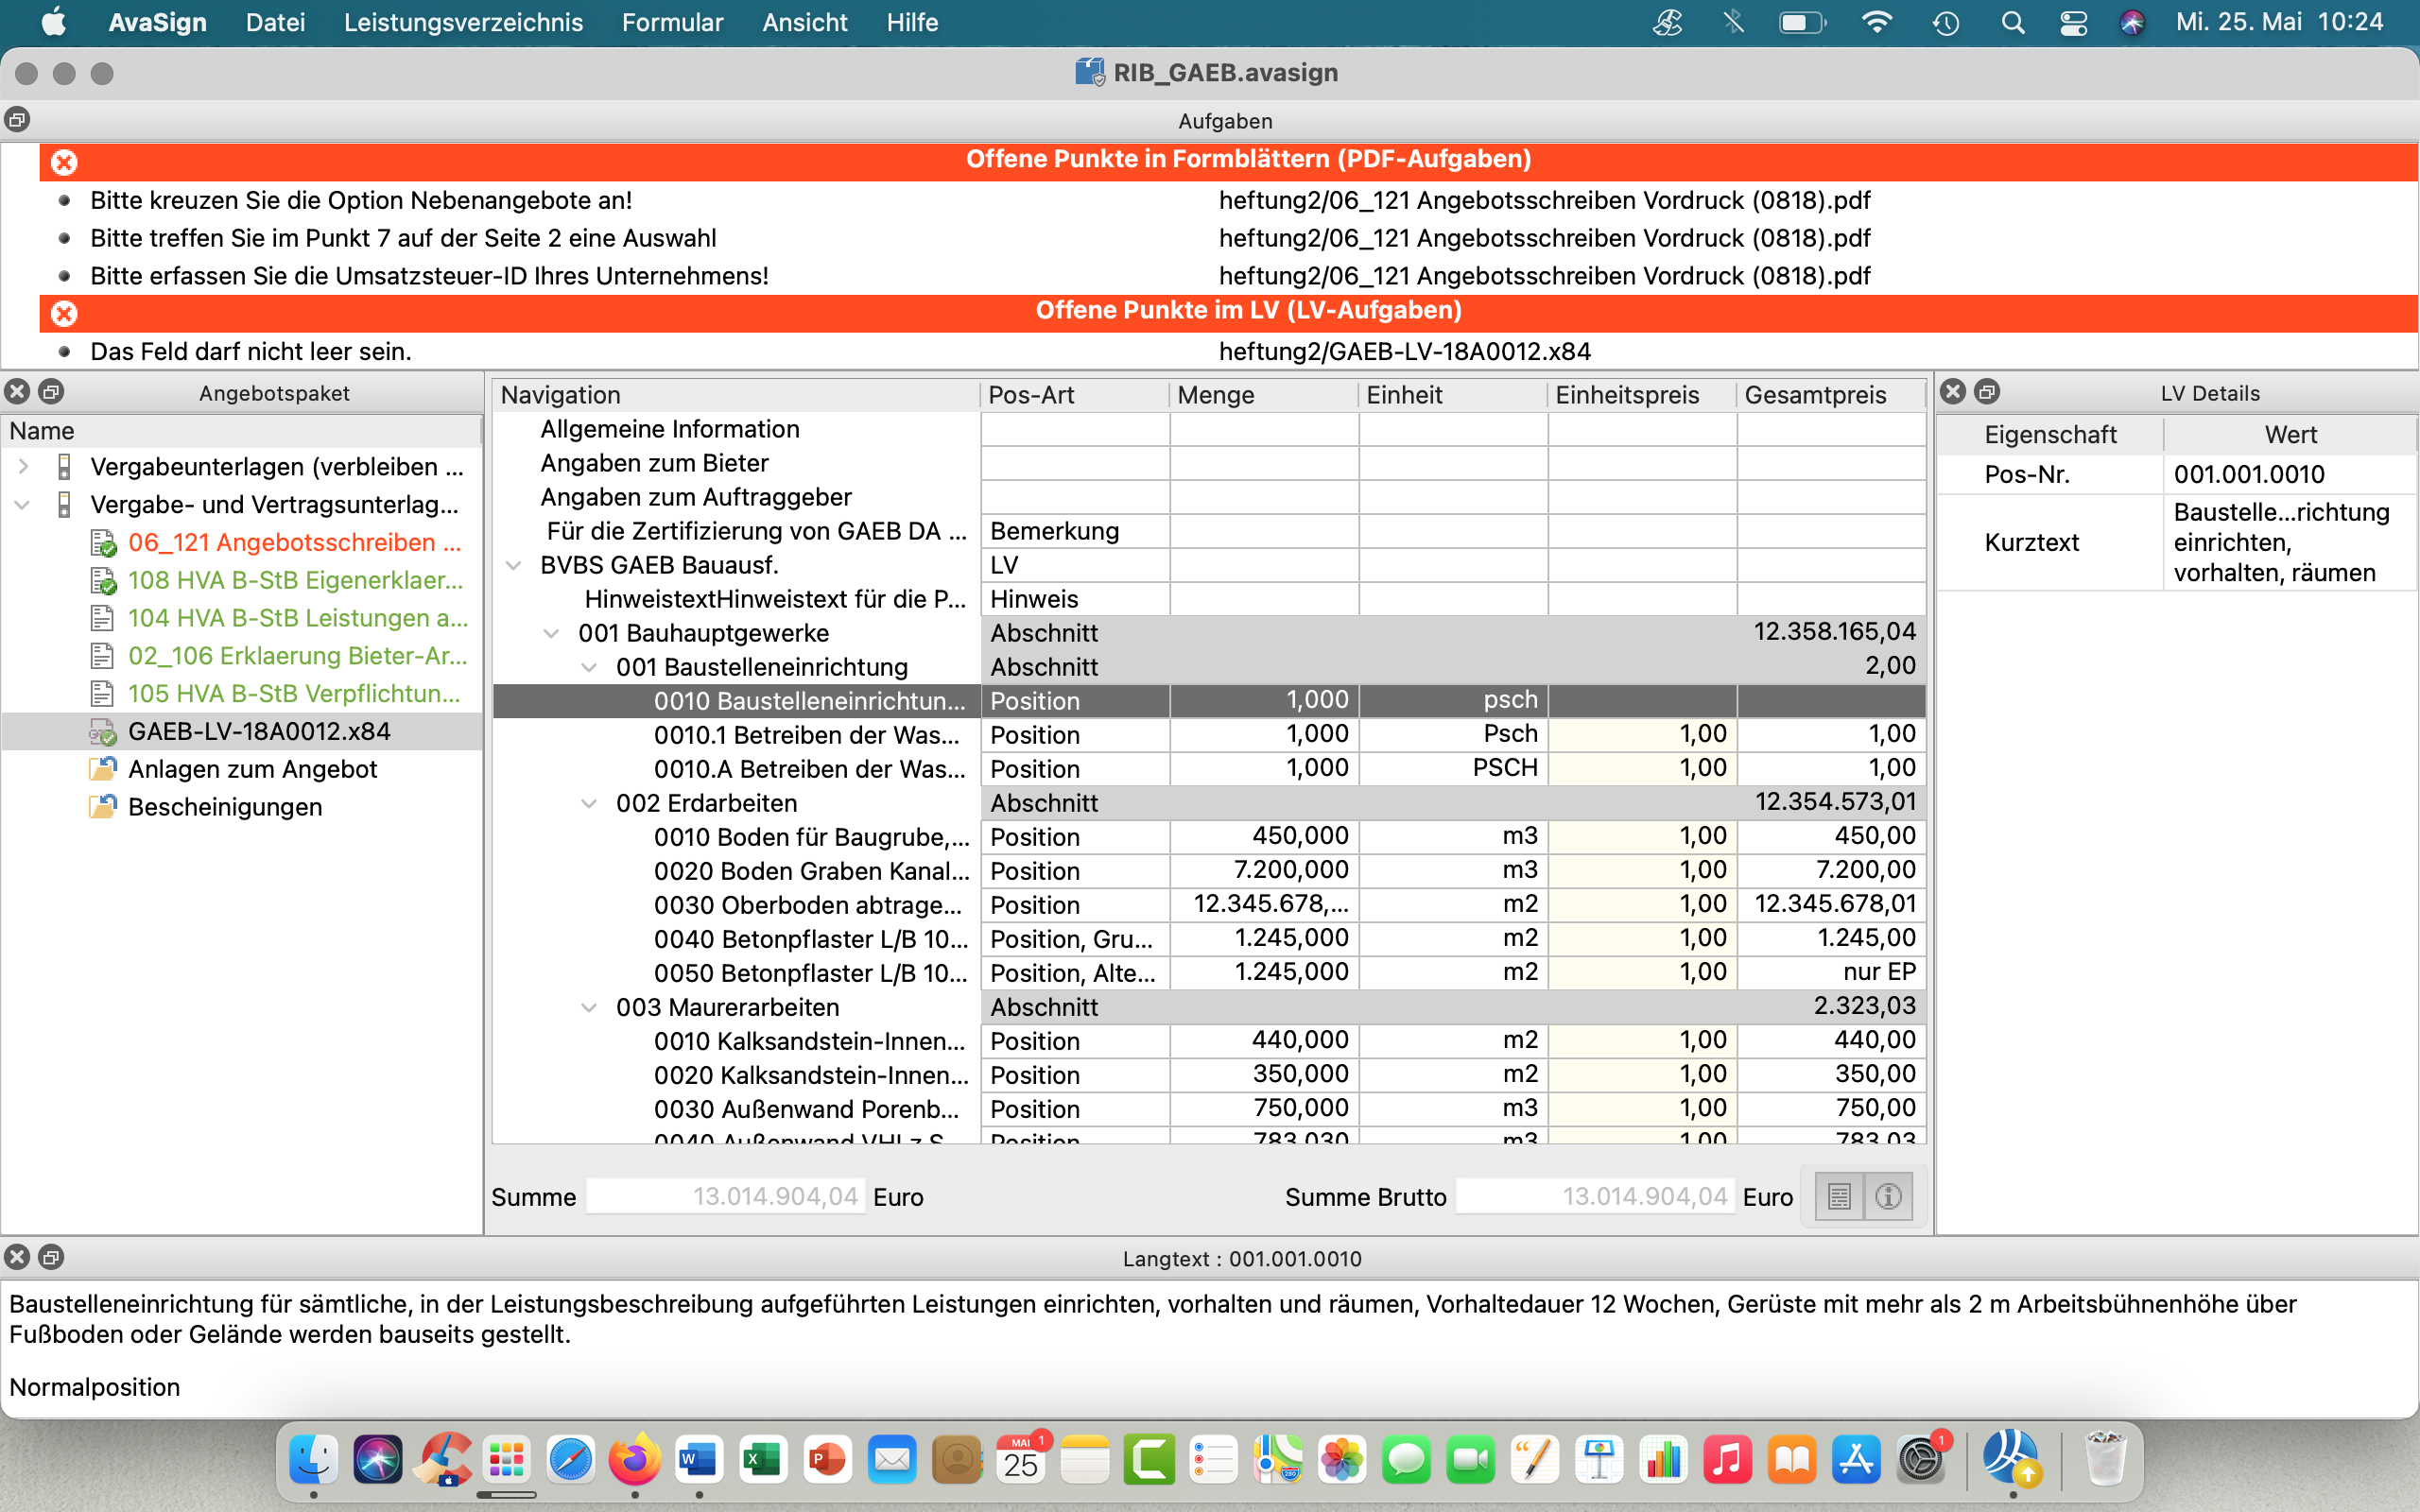Viewport: 2420px width, 1512px height.
Task: Click the Summe field showing 13.014.904,04
Action: (x=725, y=1196)
